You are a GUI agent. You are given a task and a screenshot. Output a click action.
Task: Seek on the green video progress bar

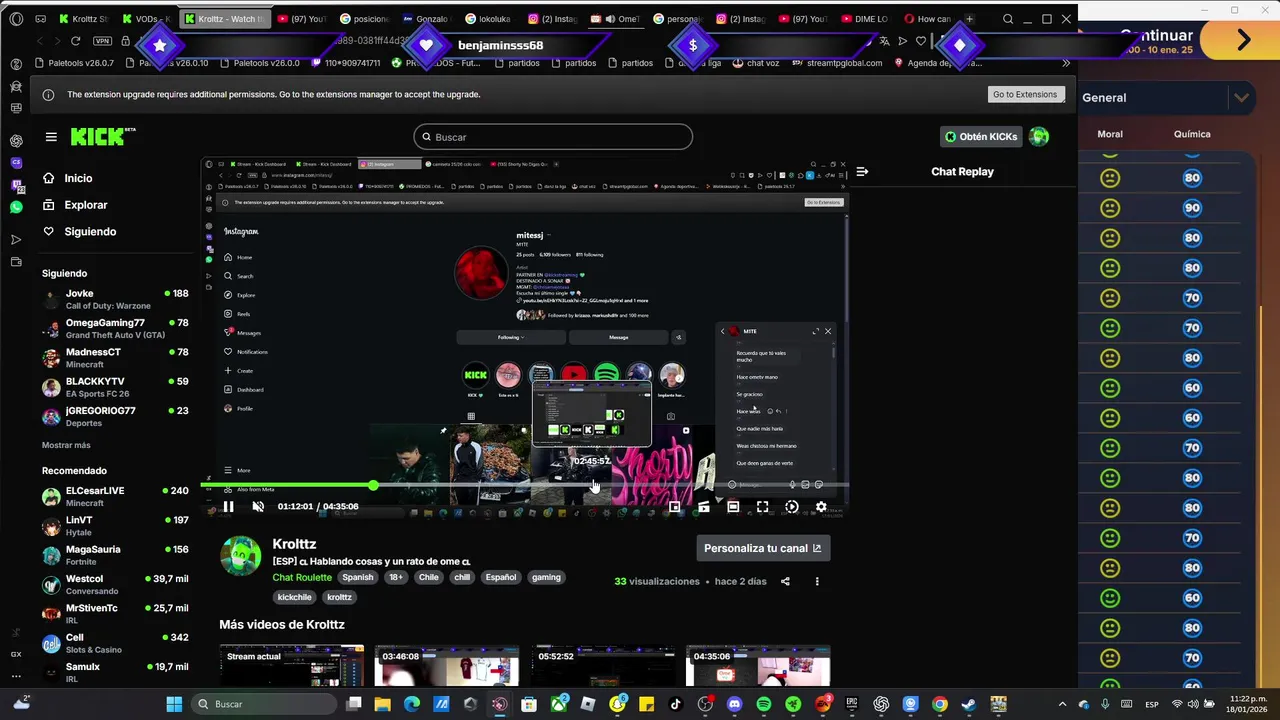click(x=525, y=486)
